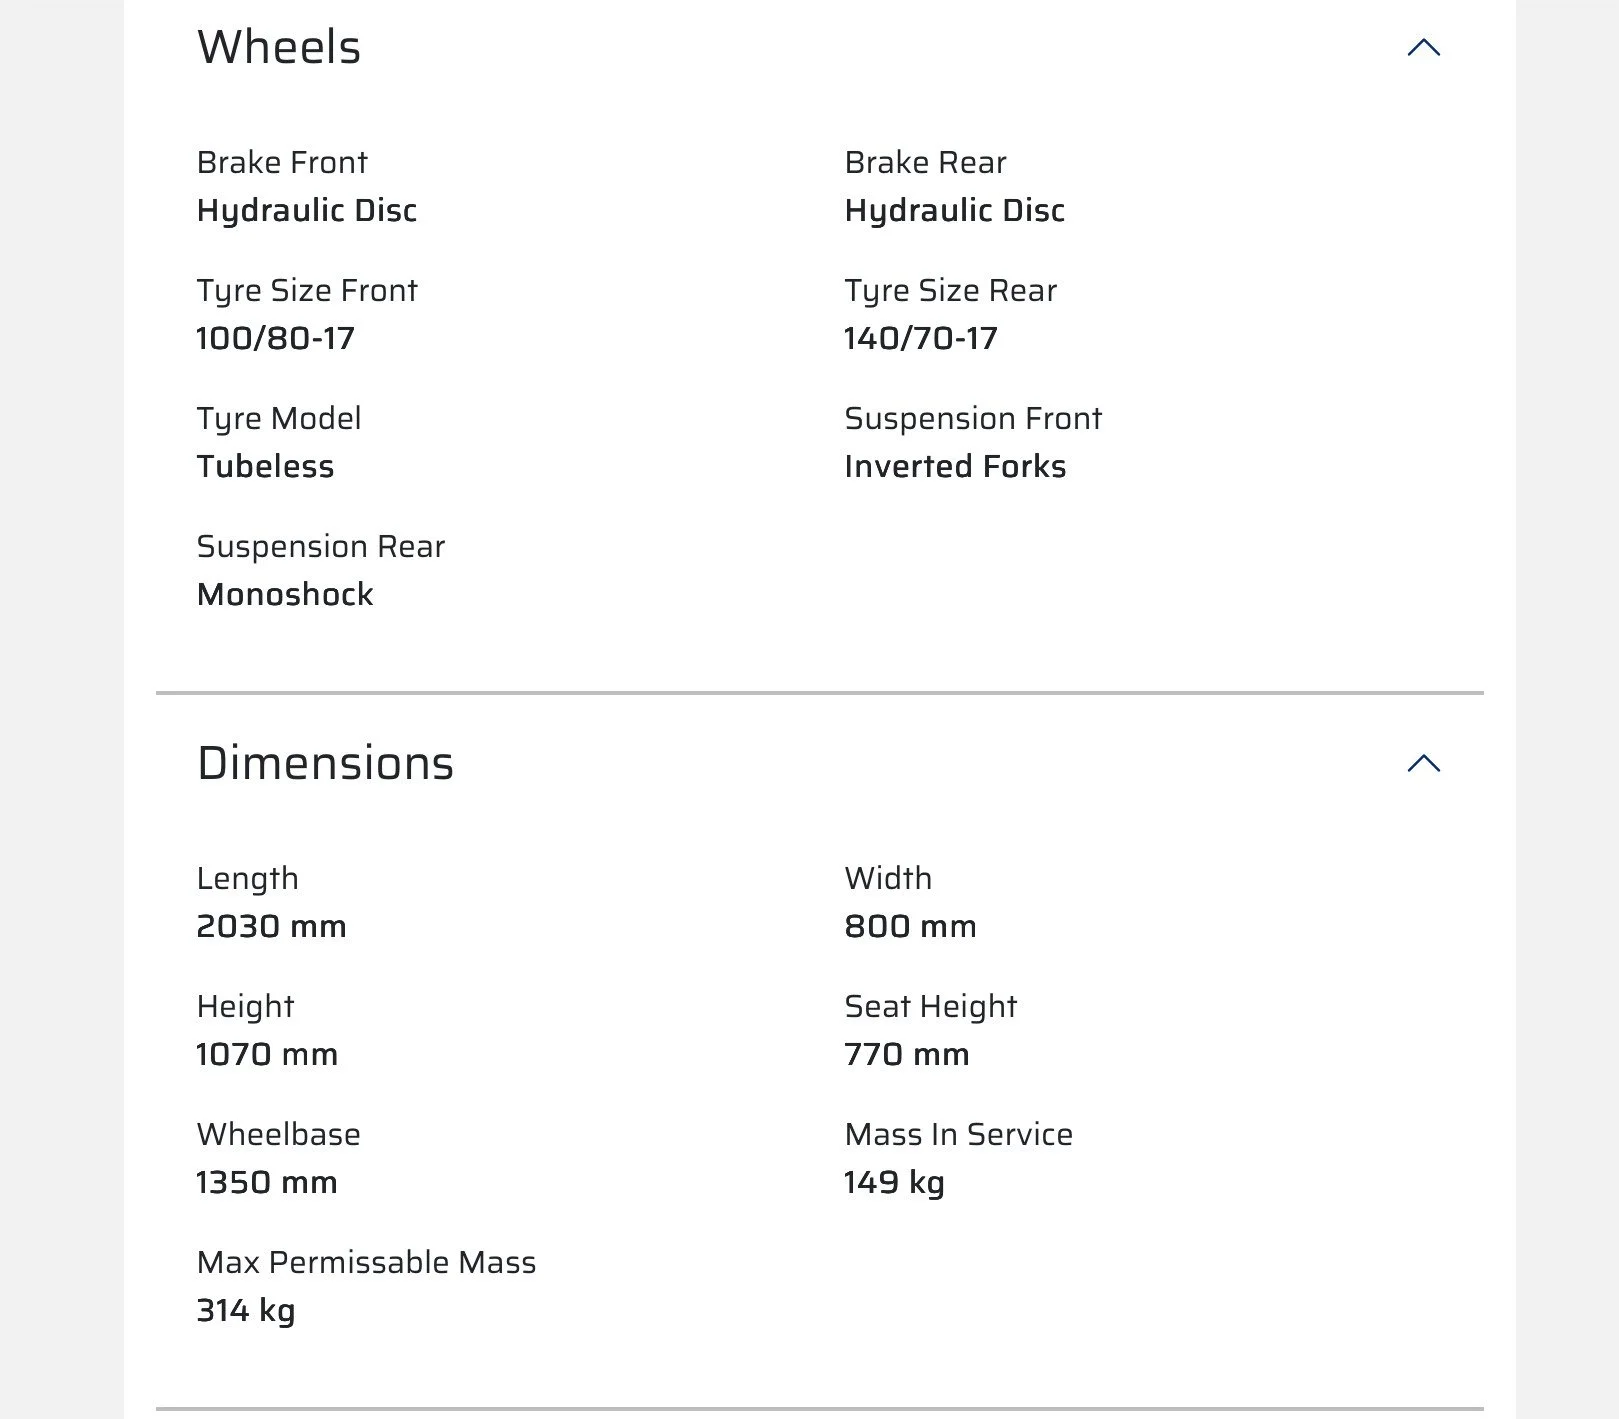
Task: Click the front Hydraulic Disc value
Action: tap(307, 211)
